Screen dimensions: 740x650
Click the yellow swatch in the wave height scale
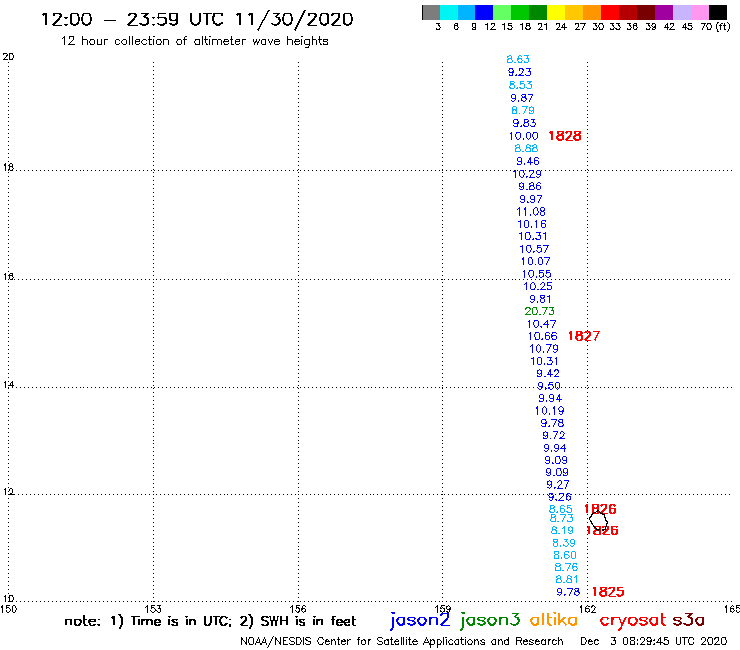[x=556, y=12]
